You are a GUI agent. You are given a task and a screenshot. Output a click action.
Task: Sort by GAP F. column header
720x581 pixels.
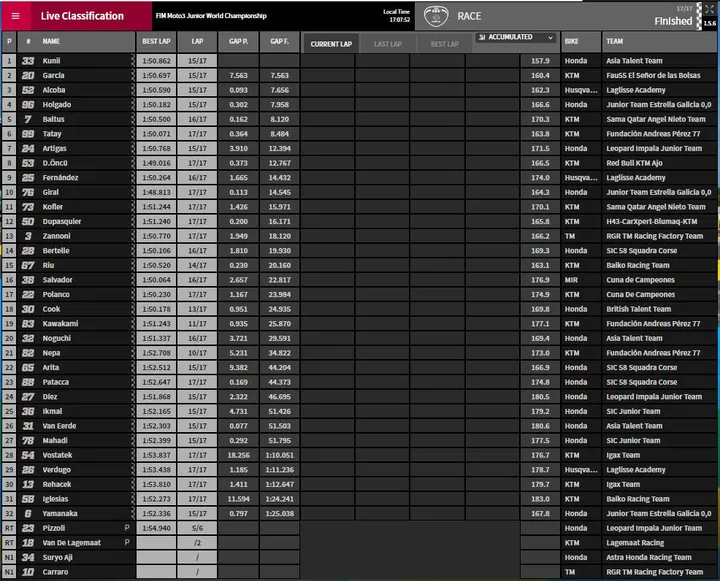click(x=279, y=41)
